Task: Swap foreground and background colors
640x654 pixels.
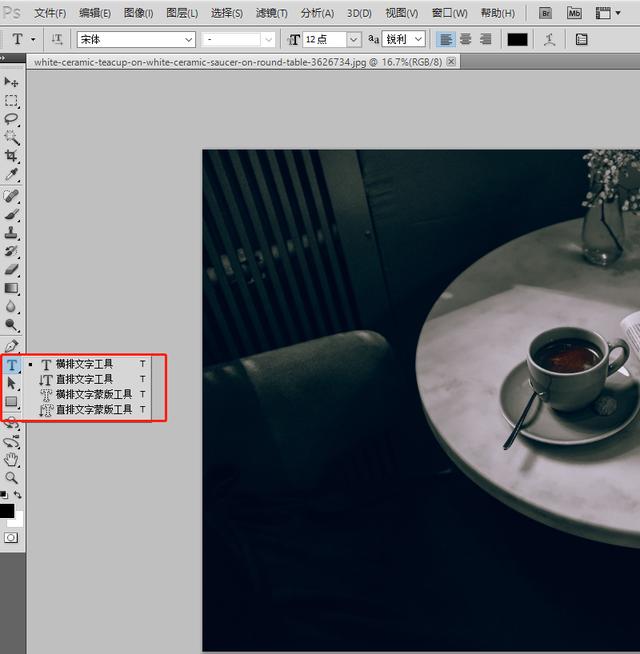Action: (18, 495)
